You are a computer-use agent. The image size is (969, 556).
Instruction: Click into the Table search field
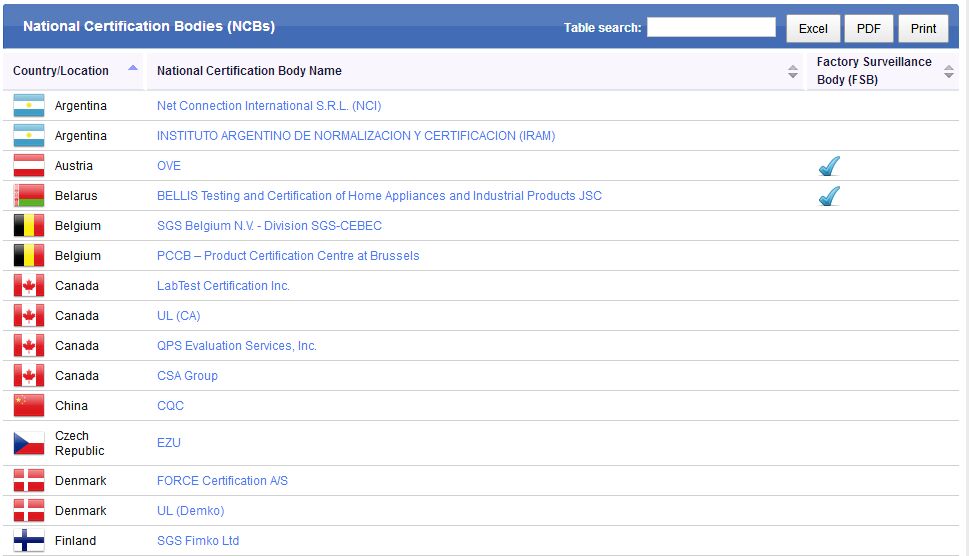click(x=711, y=28)
